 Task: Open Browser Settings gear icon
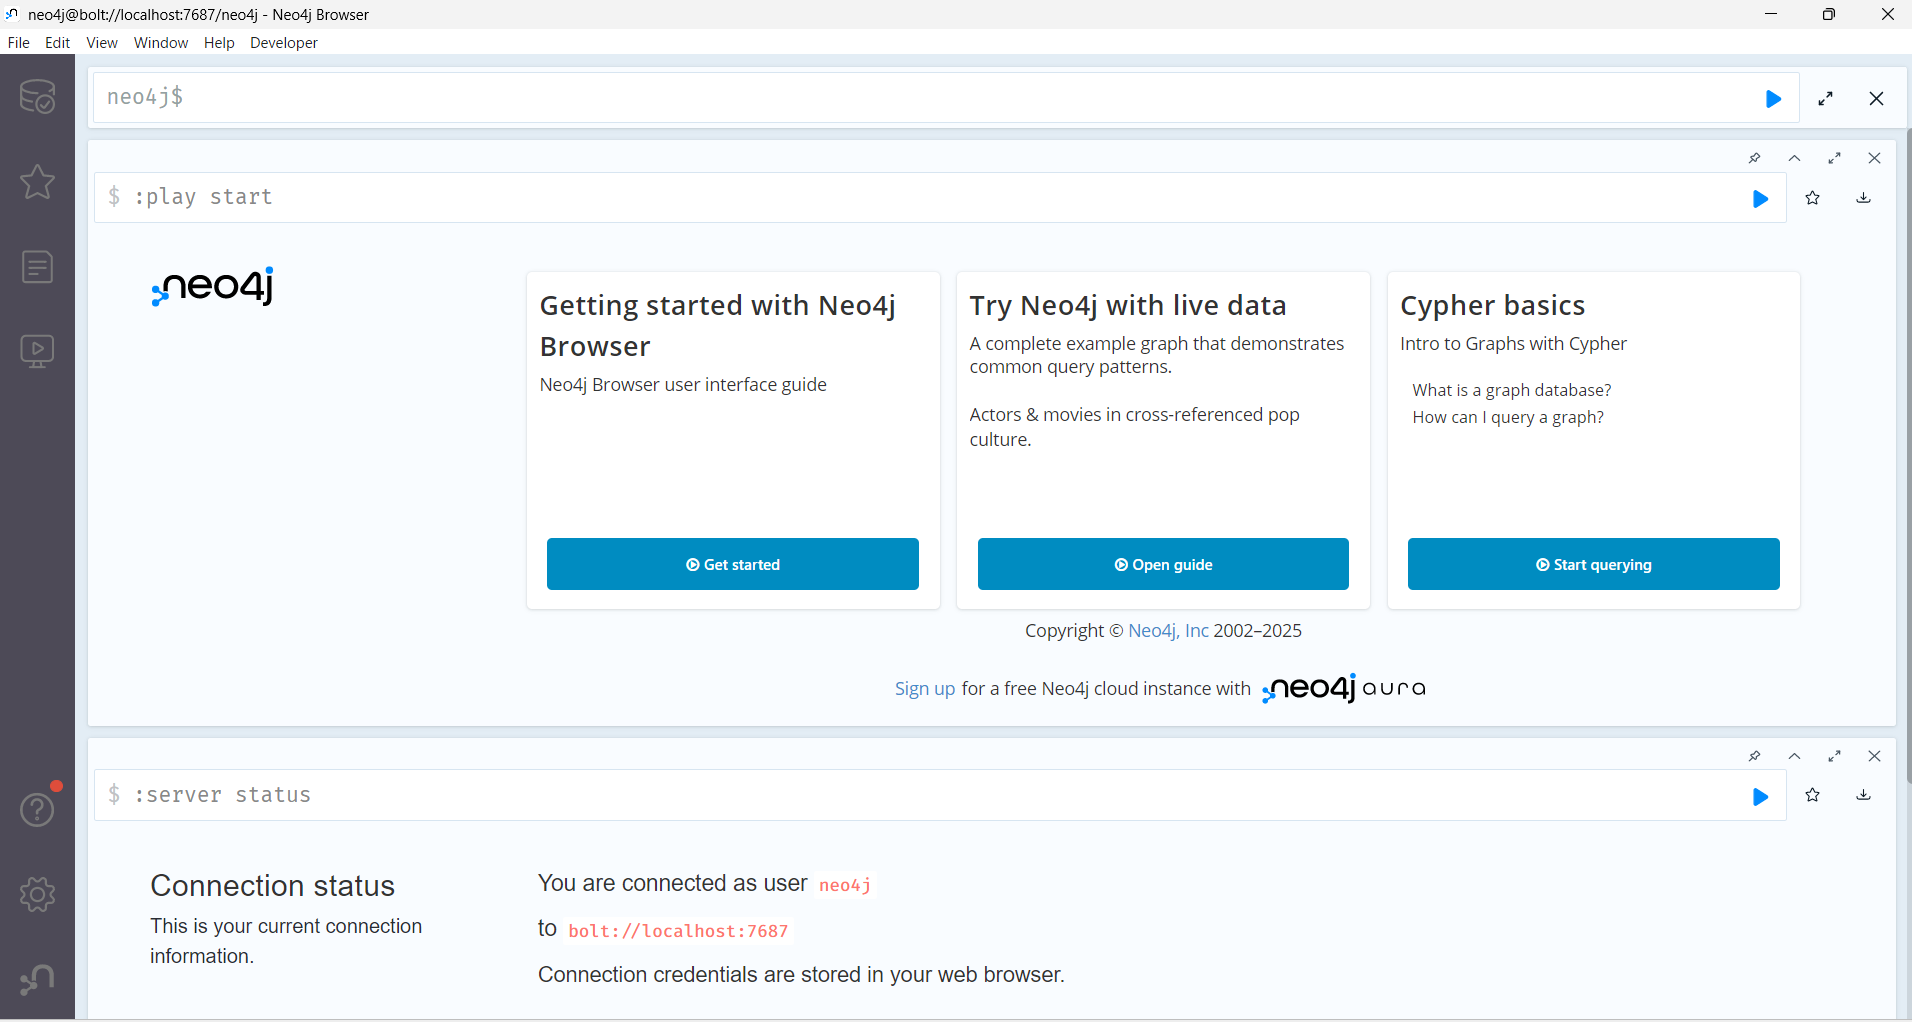pyautogui.click(x=37, y=894)
